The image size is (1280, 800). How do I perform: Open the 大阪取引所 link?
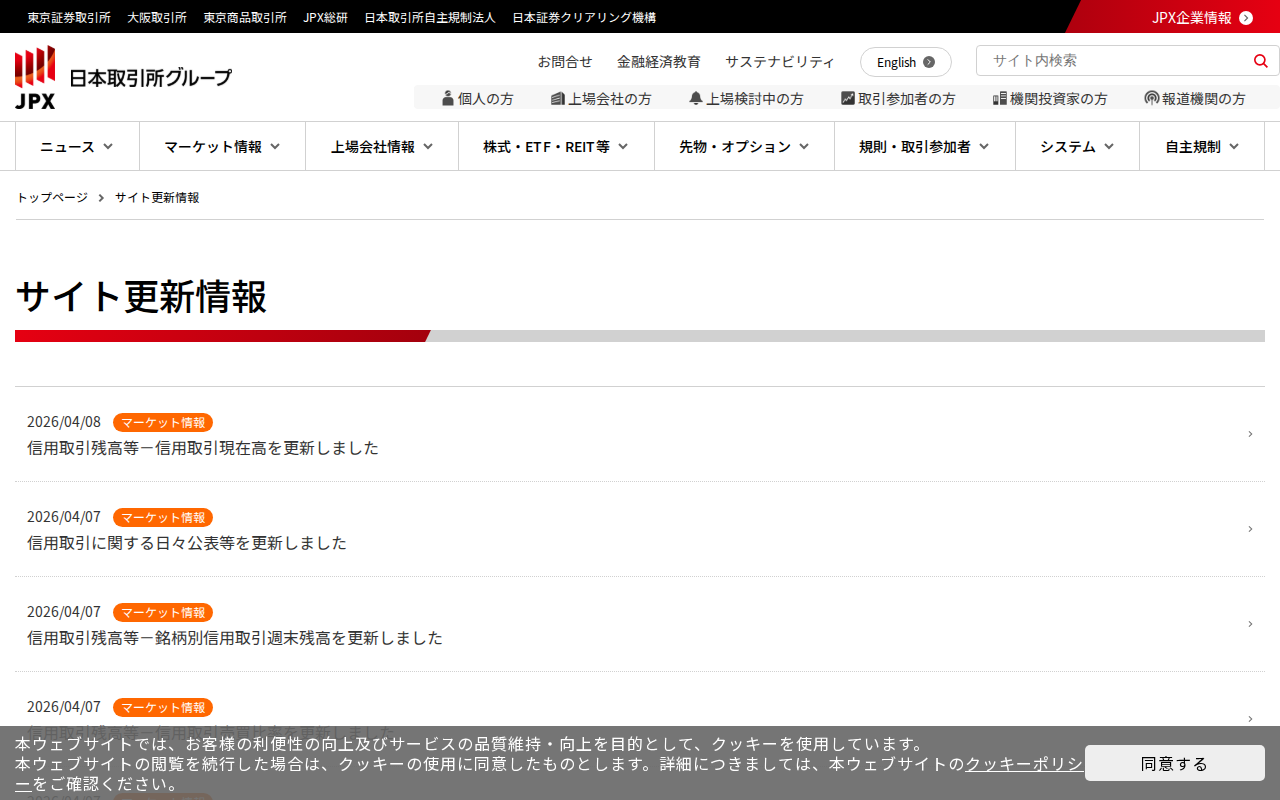pyautogui.click(x=157, y=18)
